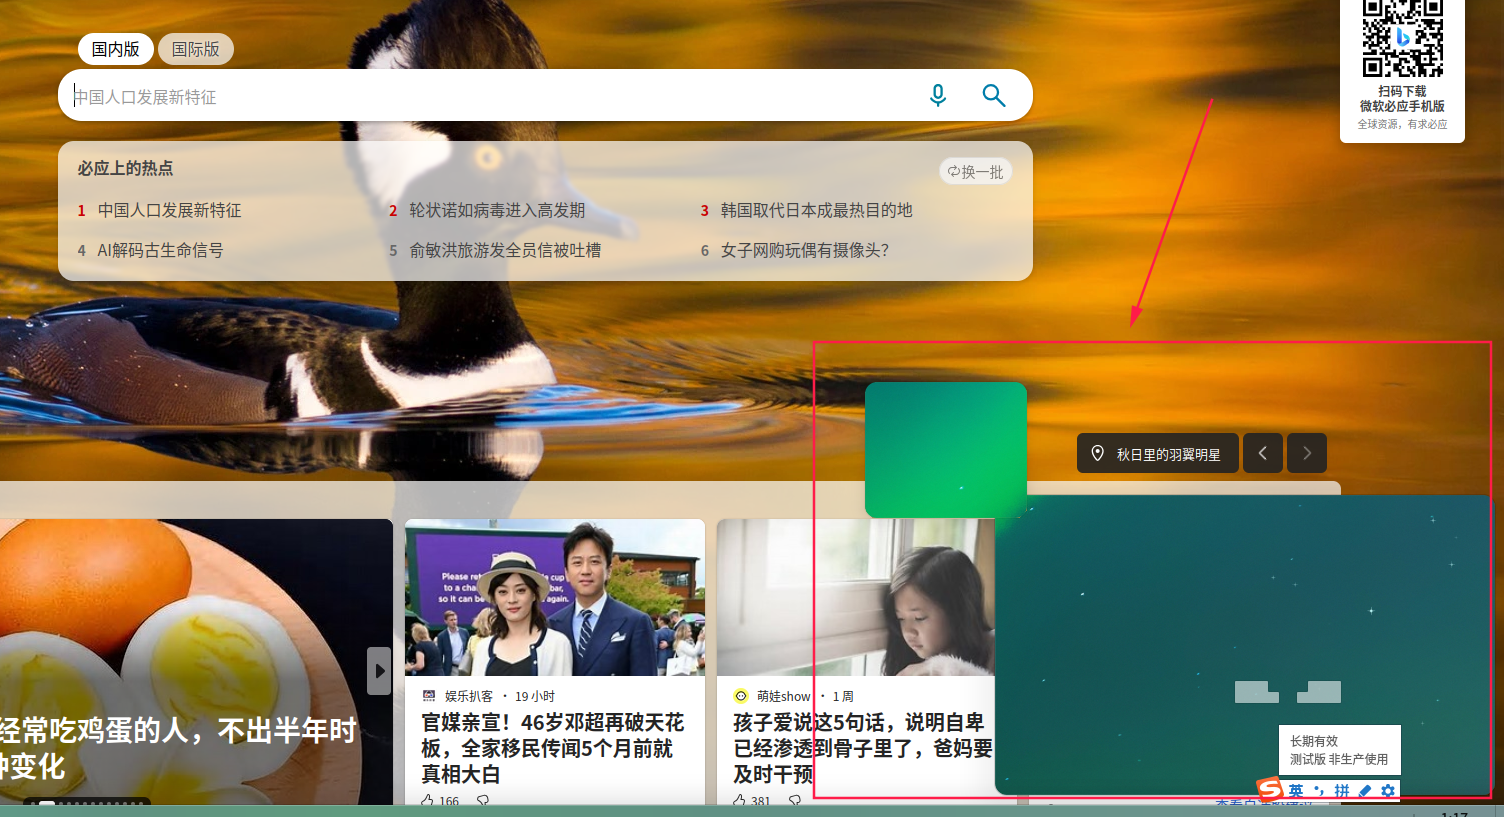
Task: Like the child article with 381 likes
Action: pos(740,801)
